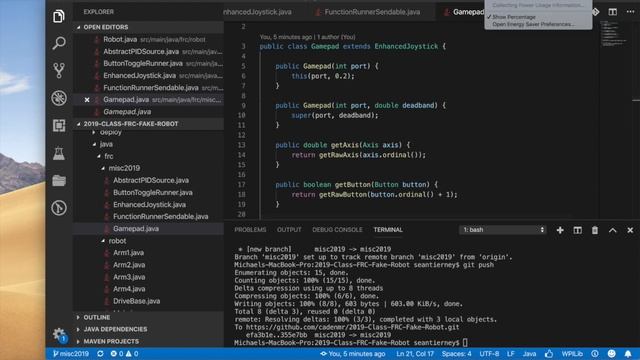Open the '1: bash' terminal selector dropdown
Screen dimensions: 640x360
coord(503,230)
